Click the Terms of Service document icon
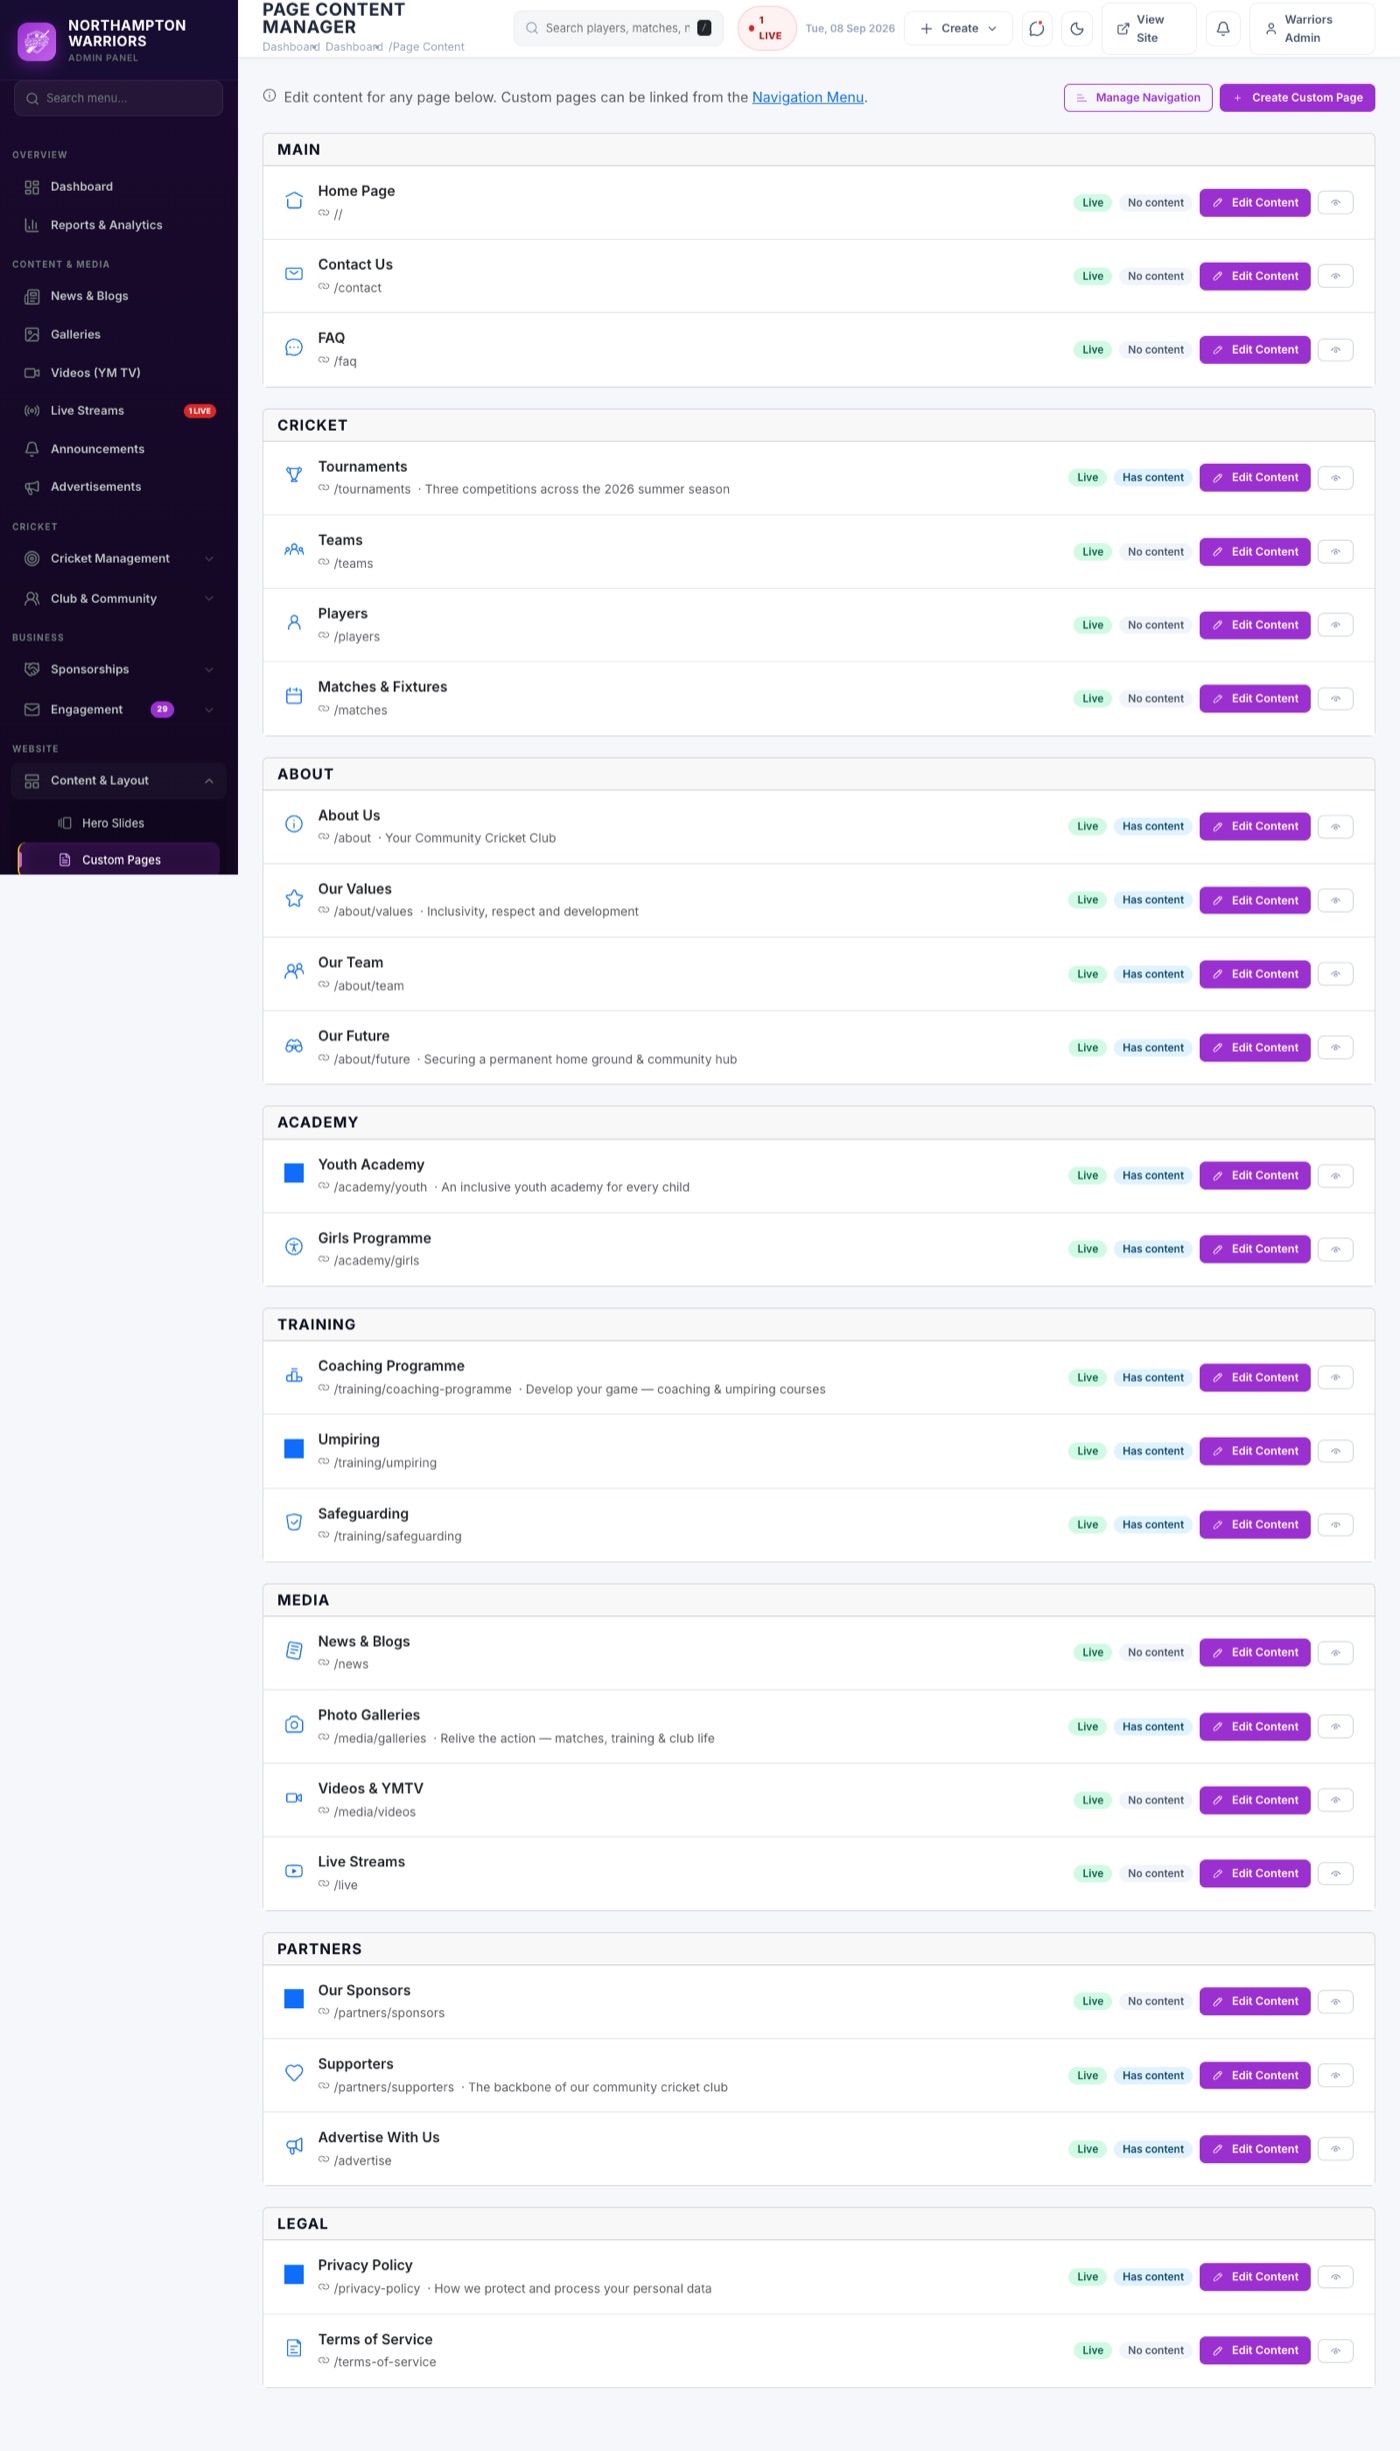Image resolution: width=1400 pixels, height=2451 pixels. pyautogui.click(x=294, y=2348)
